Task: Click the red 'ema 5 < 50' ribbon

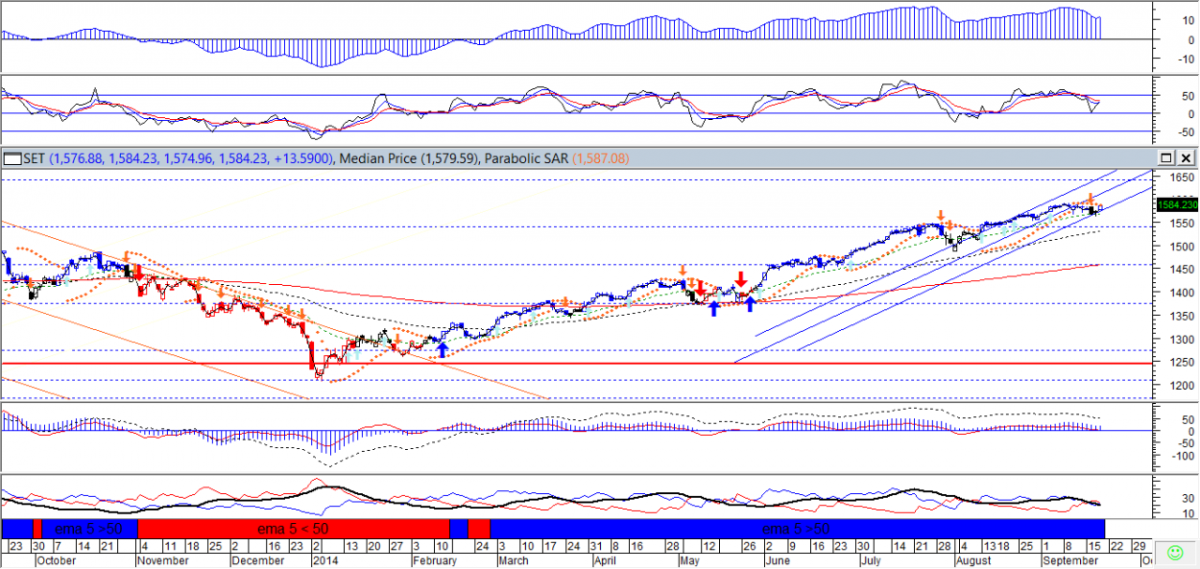Action: [293, 528]
